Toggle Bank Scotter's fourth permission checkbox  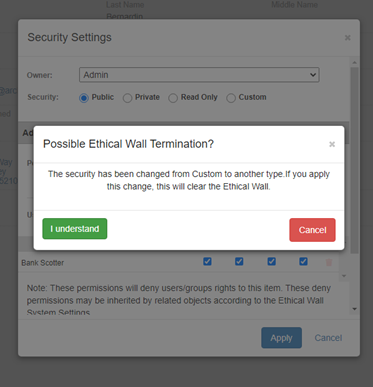click(x=303, y=261)
